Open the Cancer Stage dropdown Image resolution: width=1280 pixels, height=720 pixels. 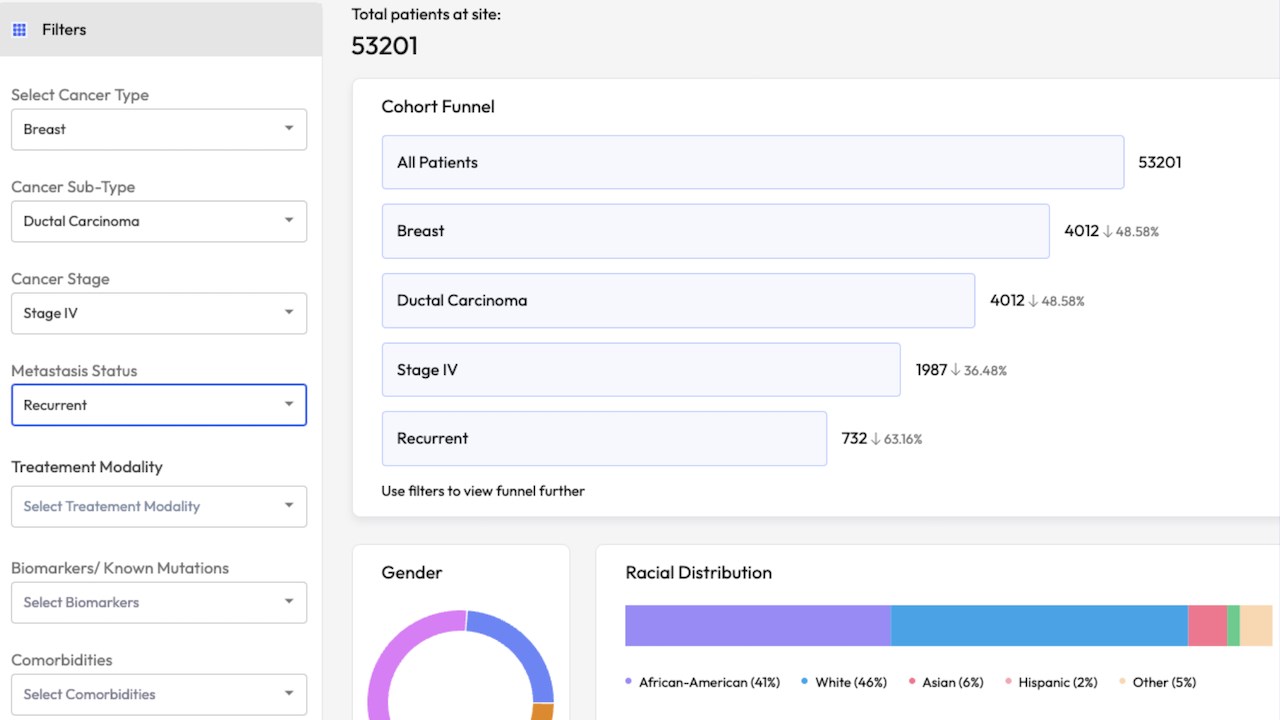point(158,313)
